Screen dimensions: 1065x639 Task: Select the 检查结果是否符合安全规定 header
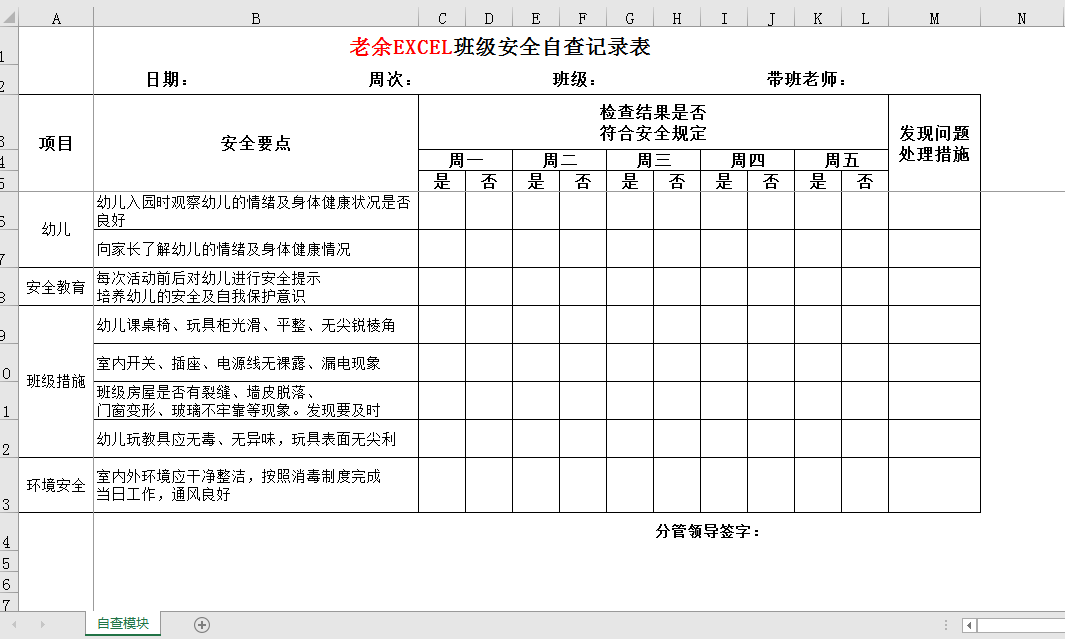click(x=653, y=122)
